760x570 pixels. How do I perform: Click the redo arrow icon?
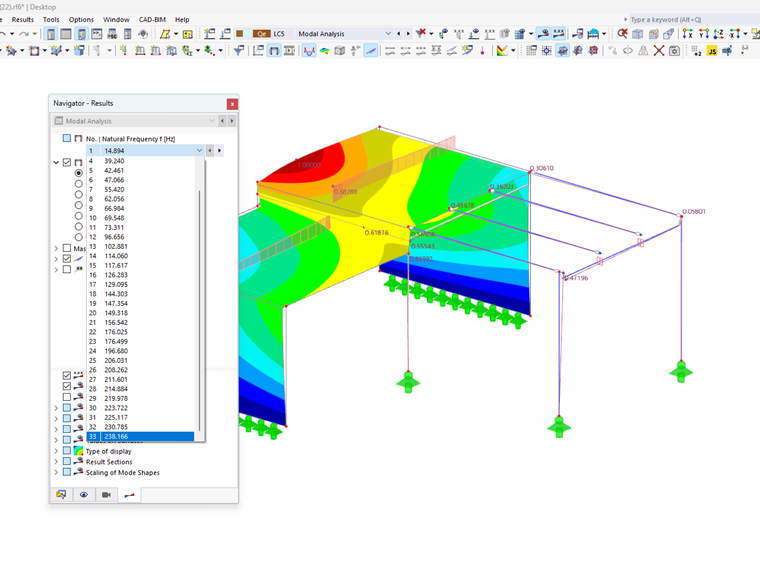[x=23, y=33]
